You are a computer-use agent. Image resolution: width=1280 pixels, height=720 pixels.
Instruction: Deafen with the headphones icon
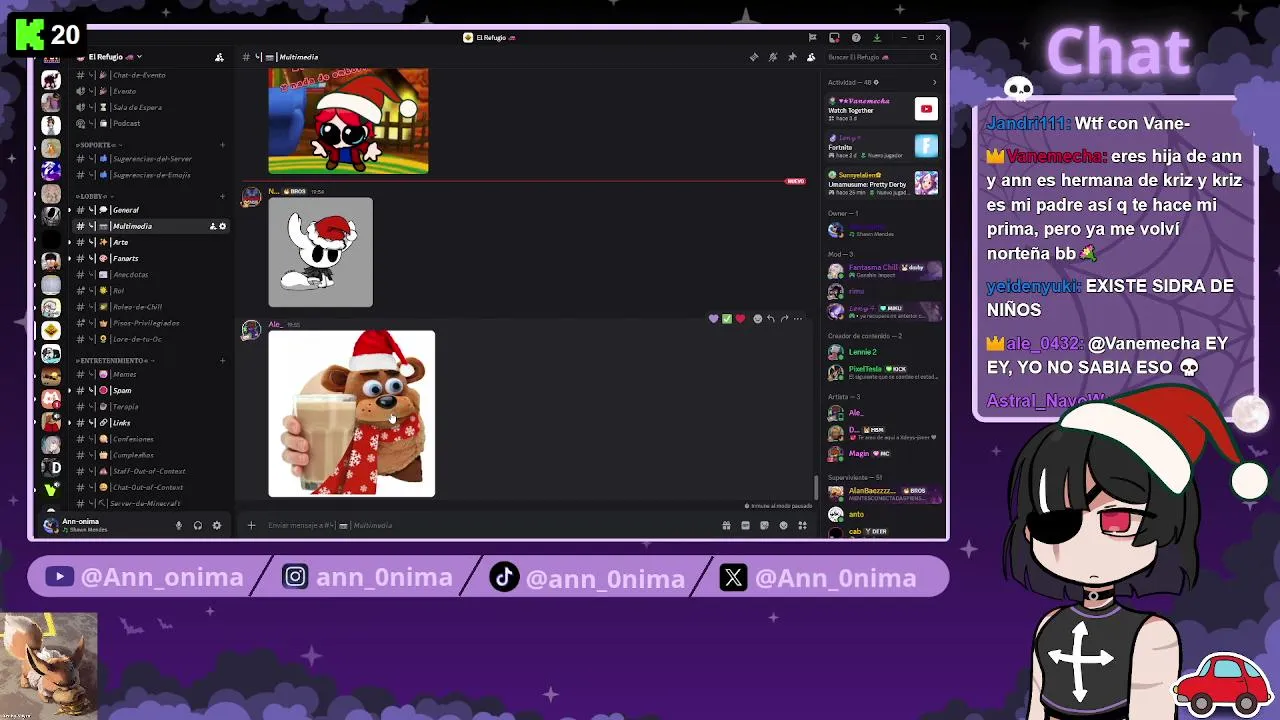pyautogui.click(x=198, y=525)
